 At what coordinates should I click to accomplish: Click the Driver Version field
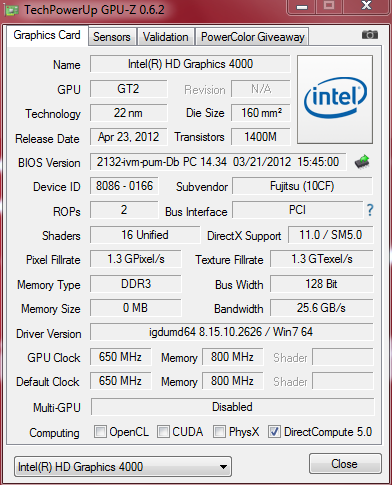(231, 332)
